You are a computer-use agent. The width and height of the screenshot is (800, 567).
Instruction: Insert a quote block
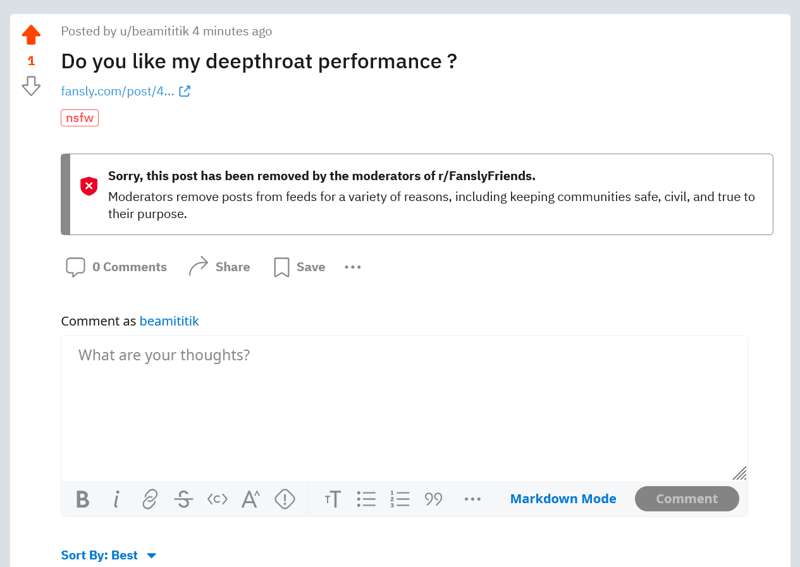433,499
